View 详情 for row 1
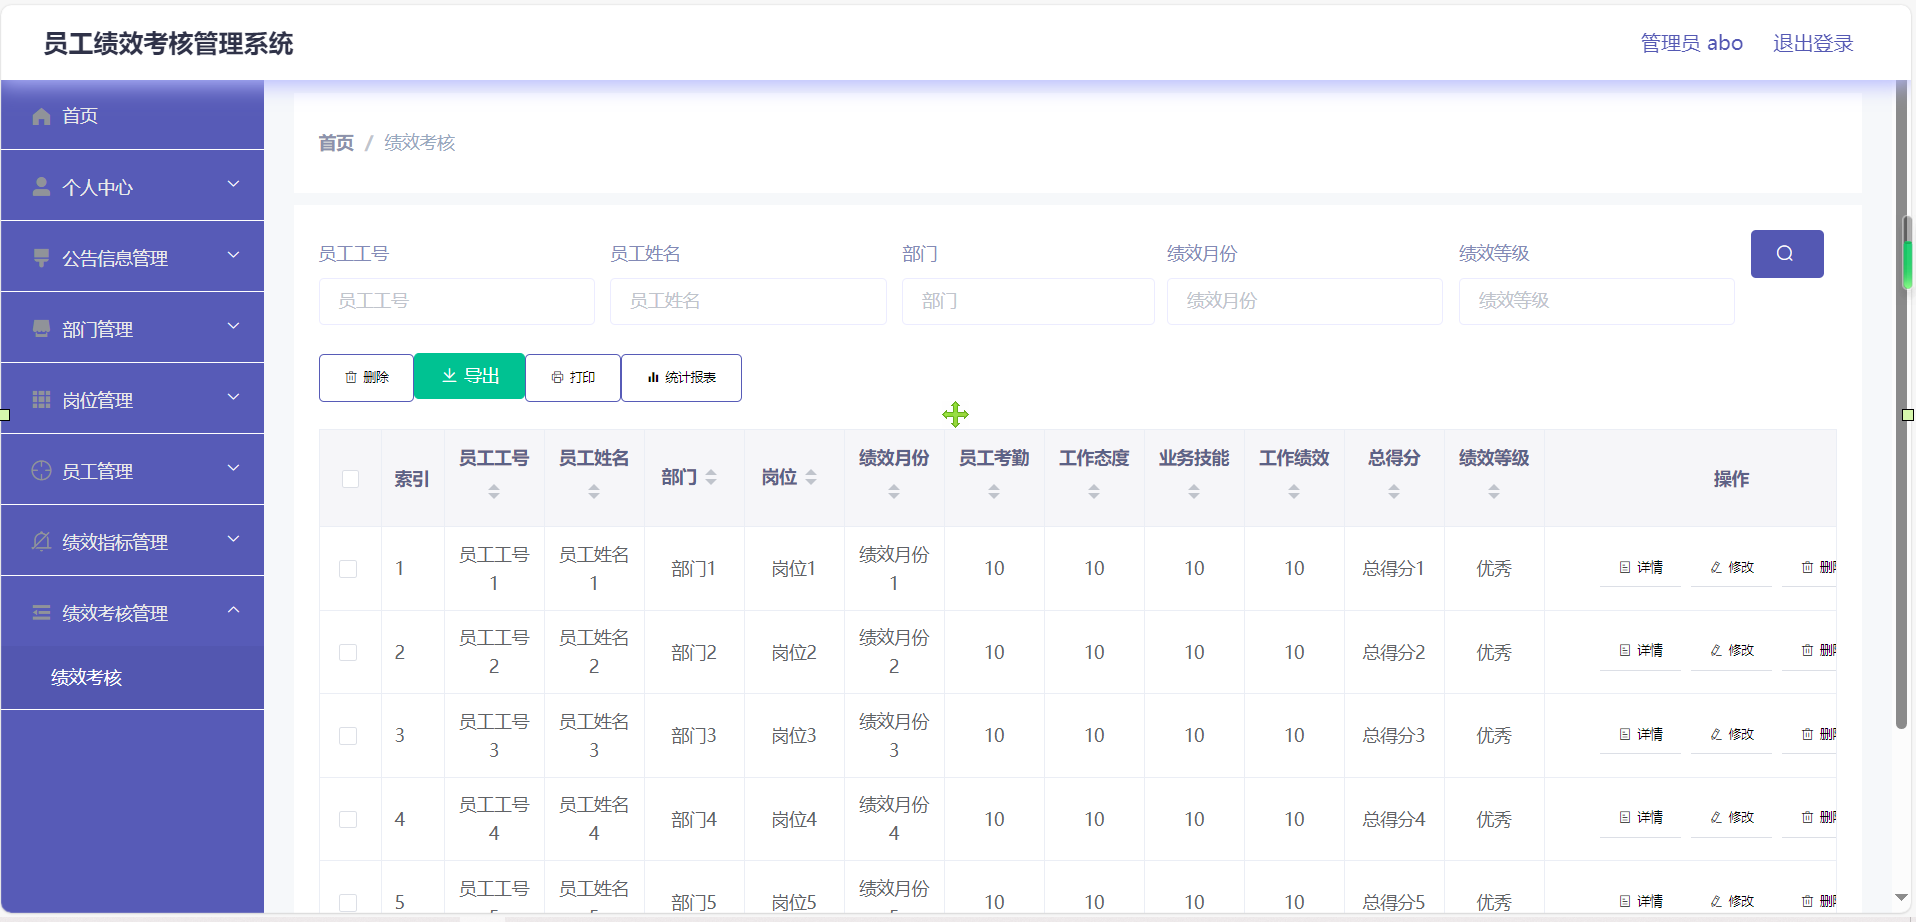 click(1640, 568)
